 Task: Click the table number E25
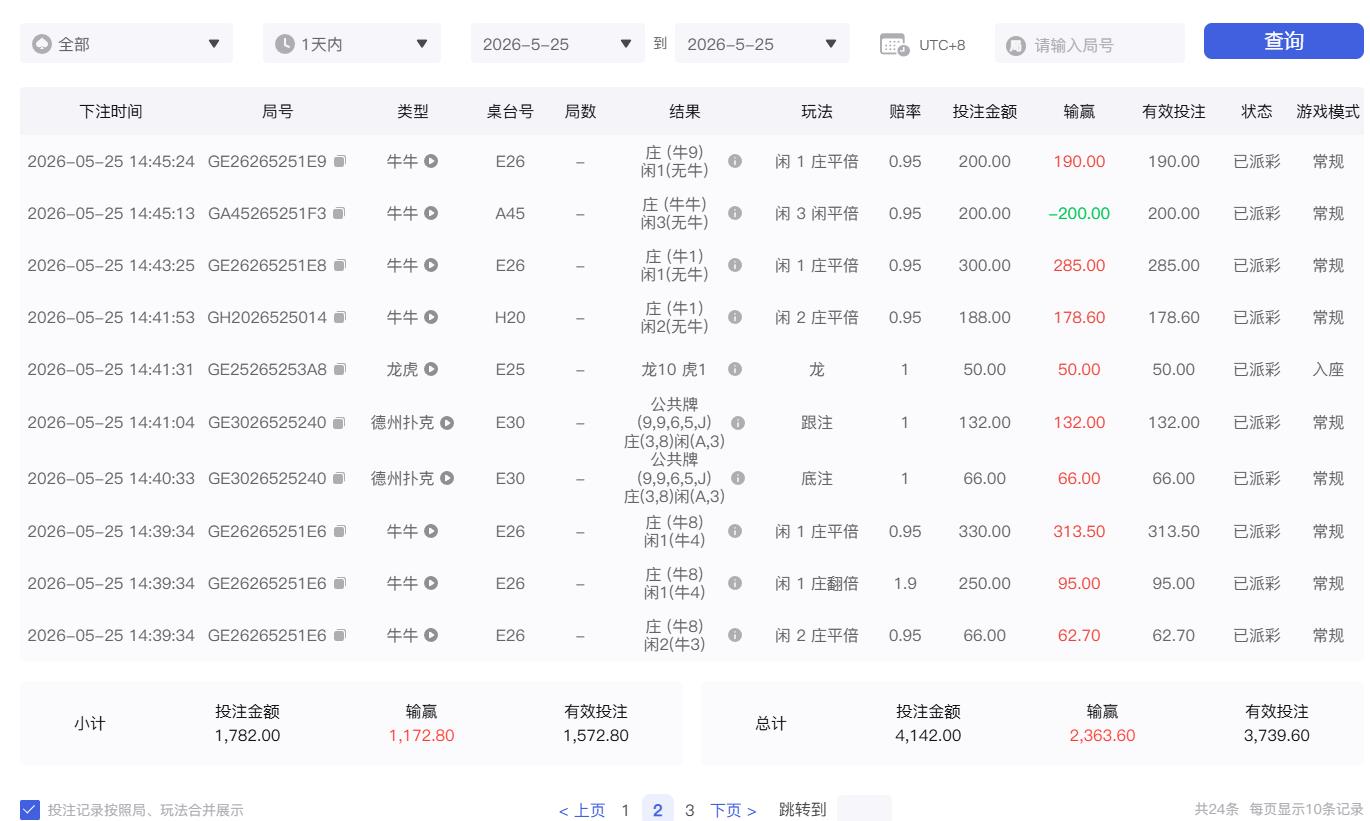click(x=510, y=369)
